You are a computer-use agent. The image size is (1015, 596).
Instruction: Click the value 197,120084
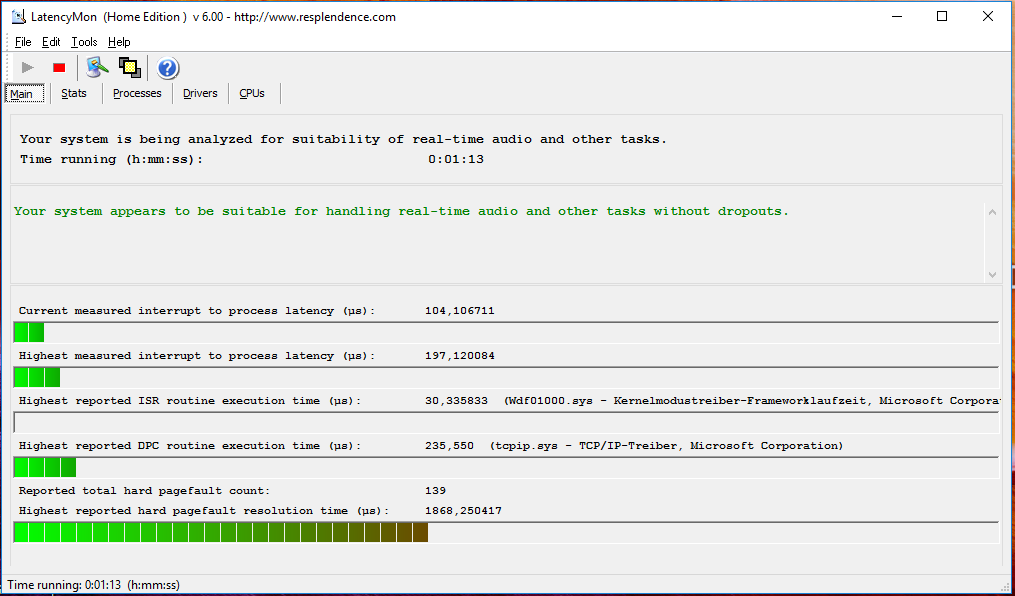(460, 356)
